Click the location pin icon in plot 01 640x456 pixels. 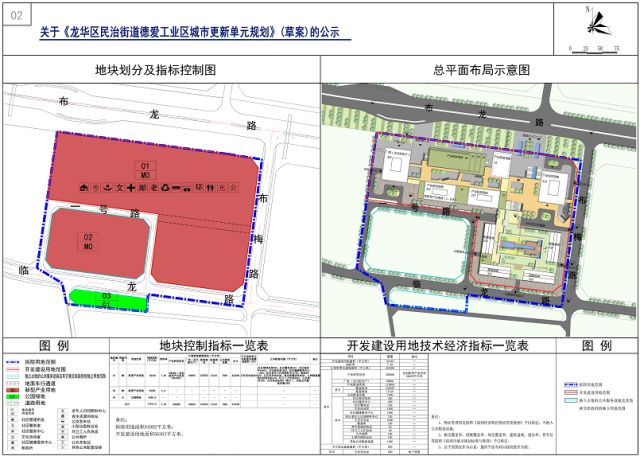(x=96, y=188)
